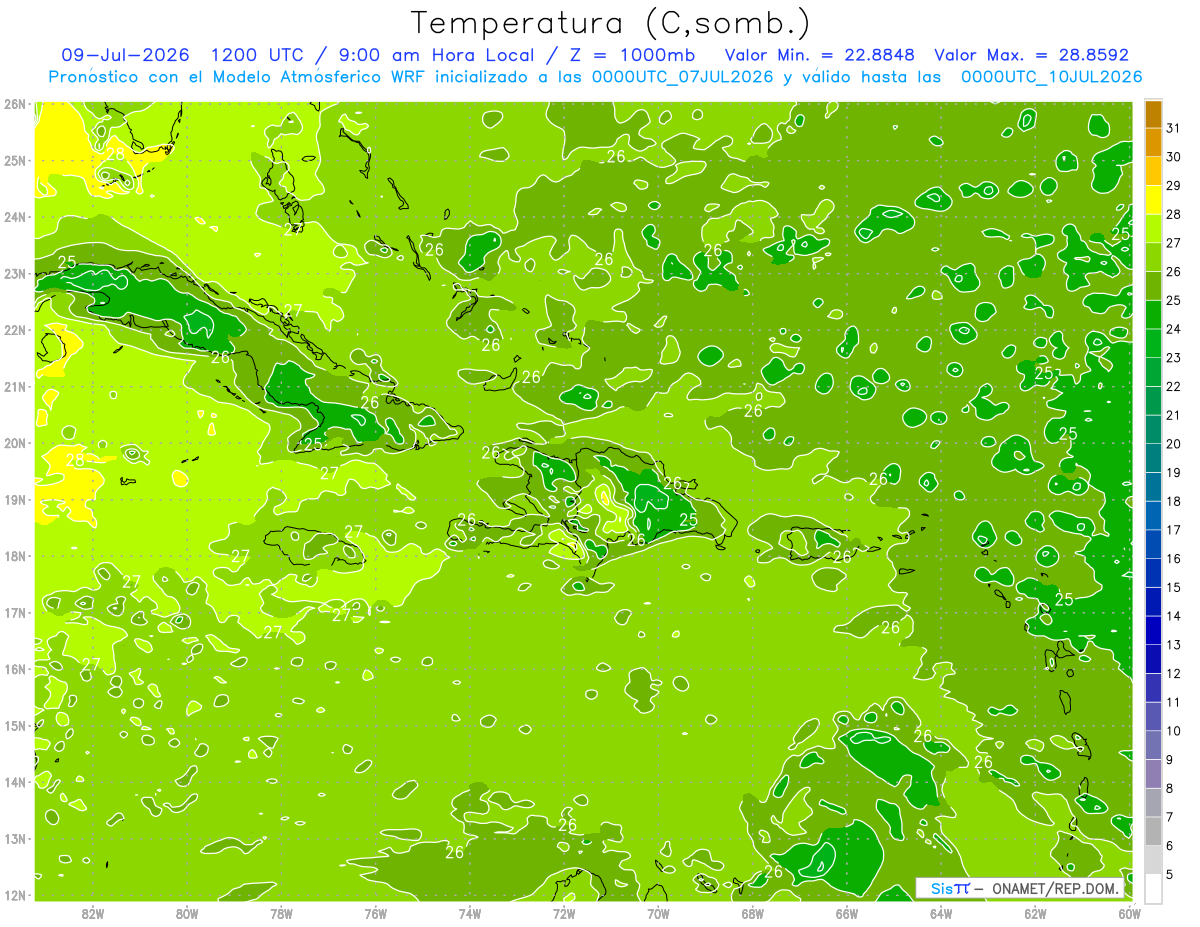1200x927 pixels.
Task: Select the green legend swatch between 24 and 25
Action: tap(1153, 315)
